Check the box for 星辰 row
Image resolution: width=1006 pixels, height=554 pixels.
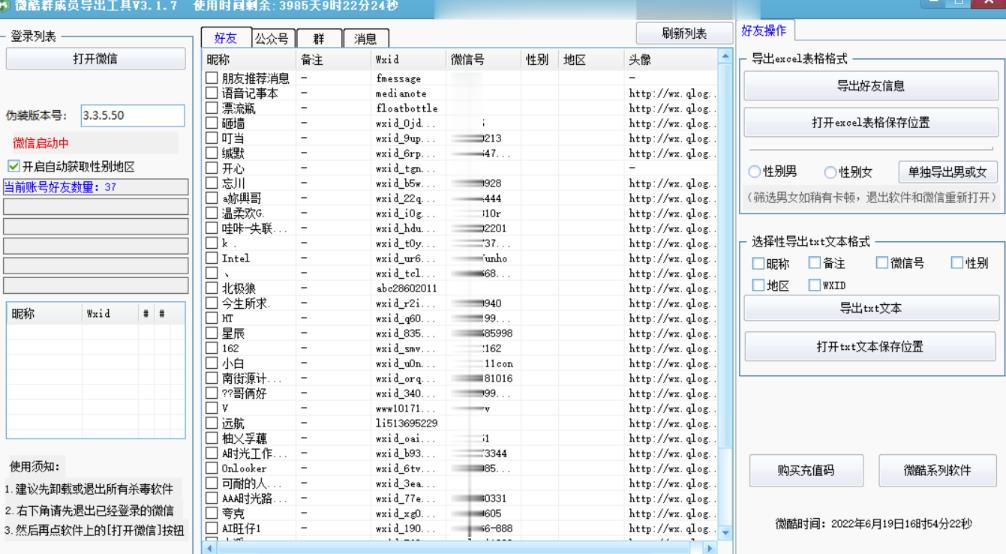[x=212, y=333]
